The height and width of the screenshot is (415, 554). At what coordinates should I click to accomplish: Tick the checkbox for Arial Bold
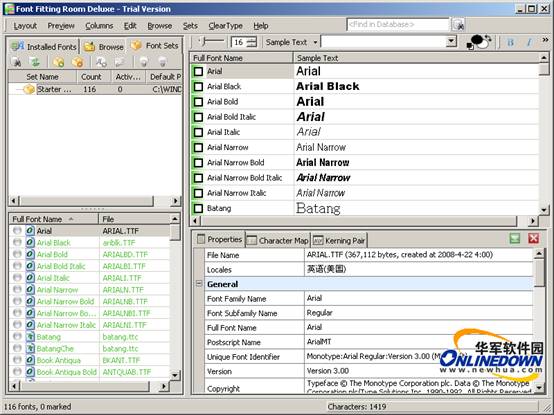199,102
